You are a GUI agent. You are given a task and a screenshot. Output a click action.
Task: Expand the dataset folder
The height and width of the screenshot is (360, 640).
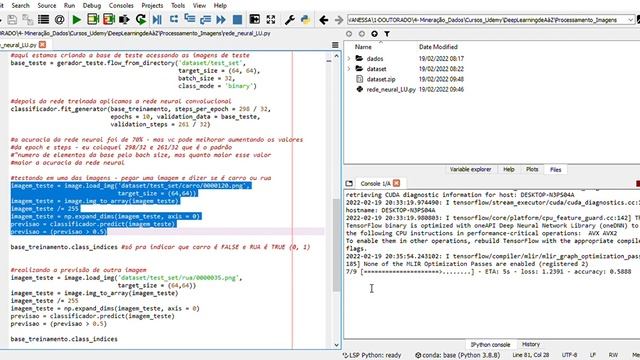(349, 69)
